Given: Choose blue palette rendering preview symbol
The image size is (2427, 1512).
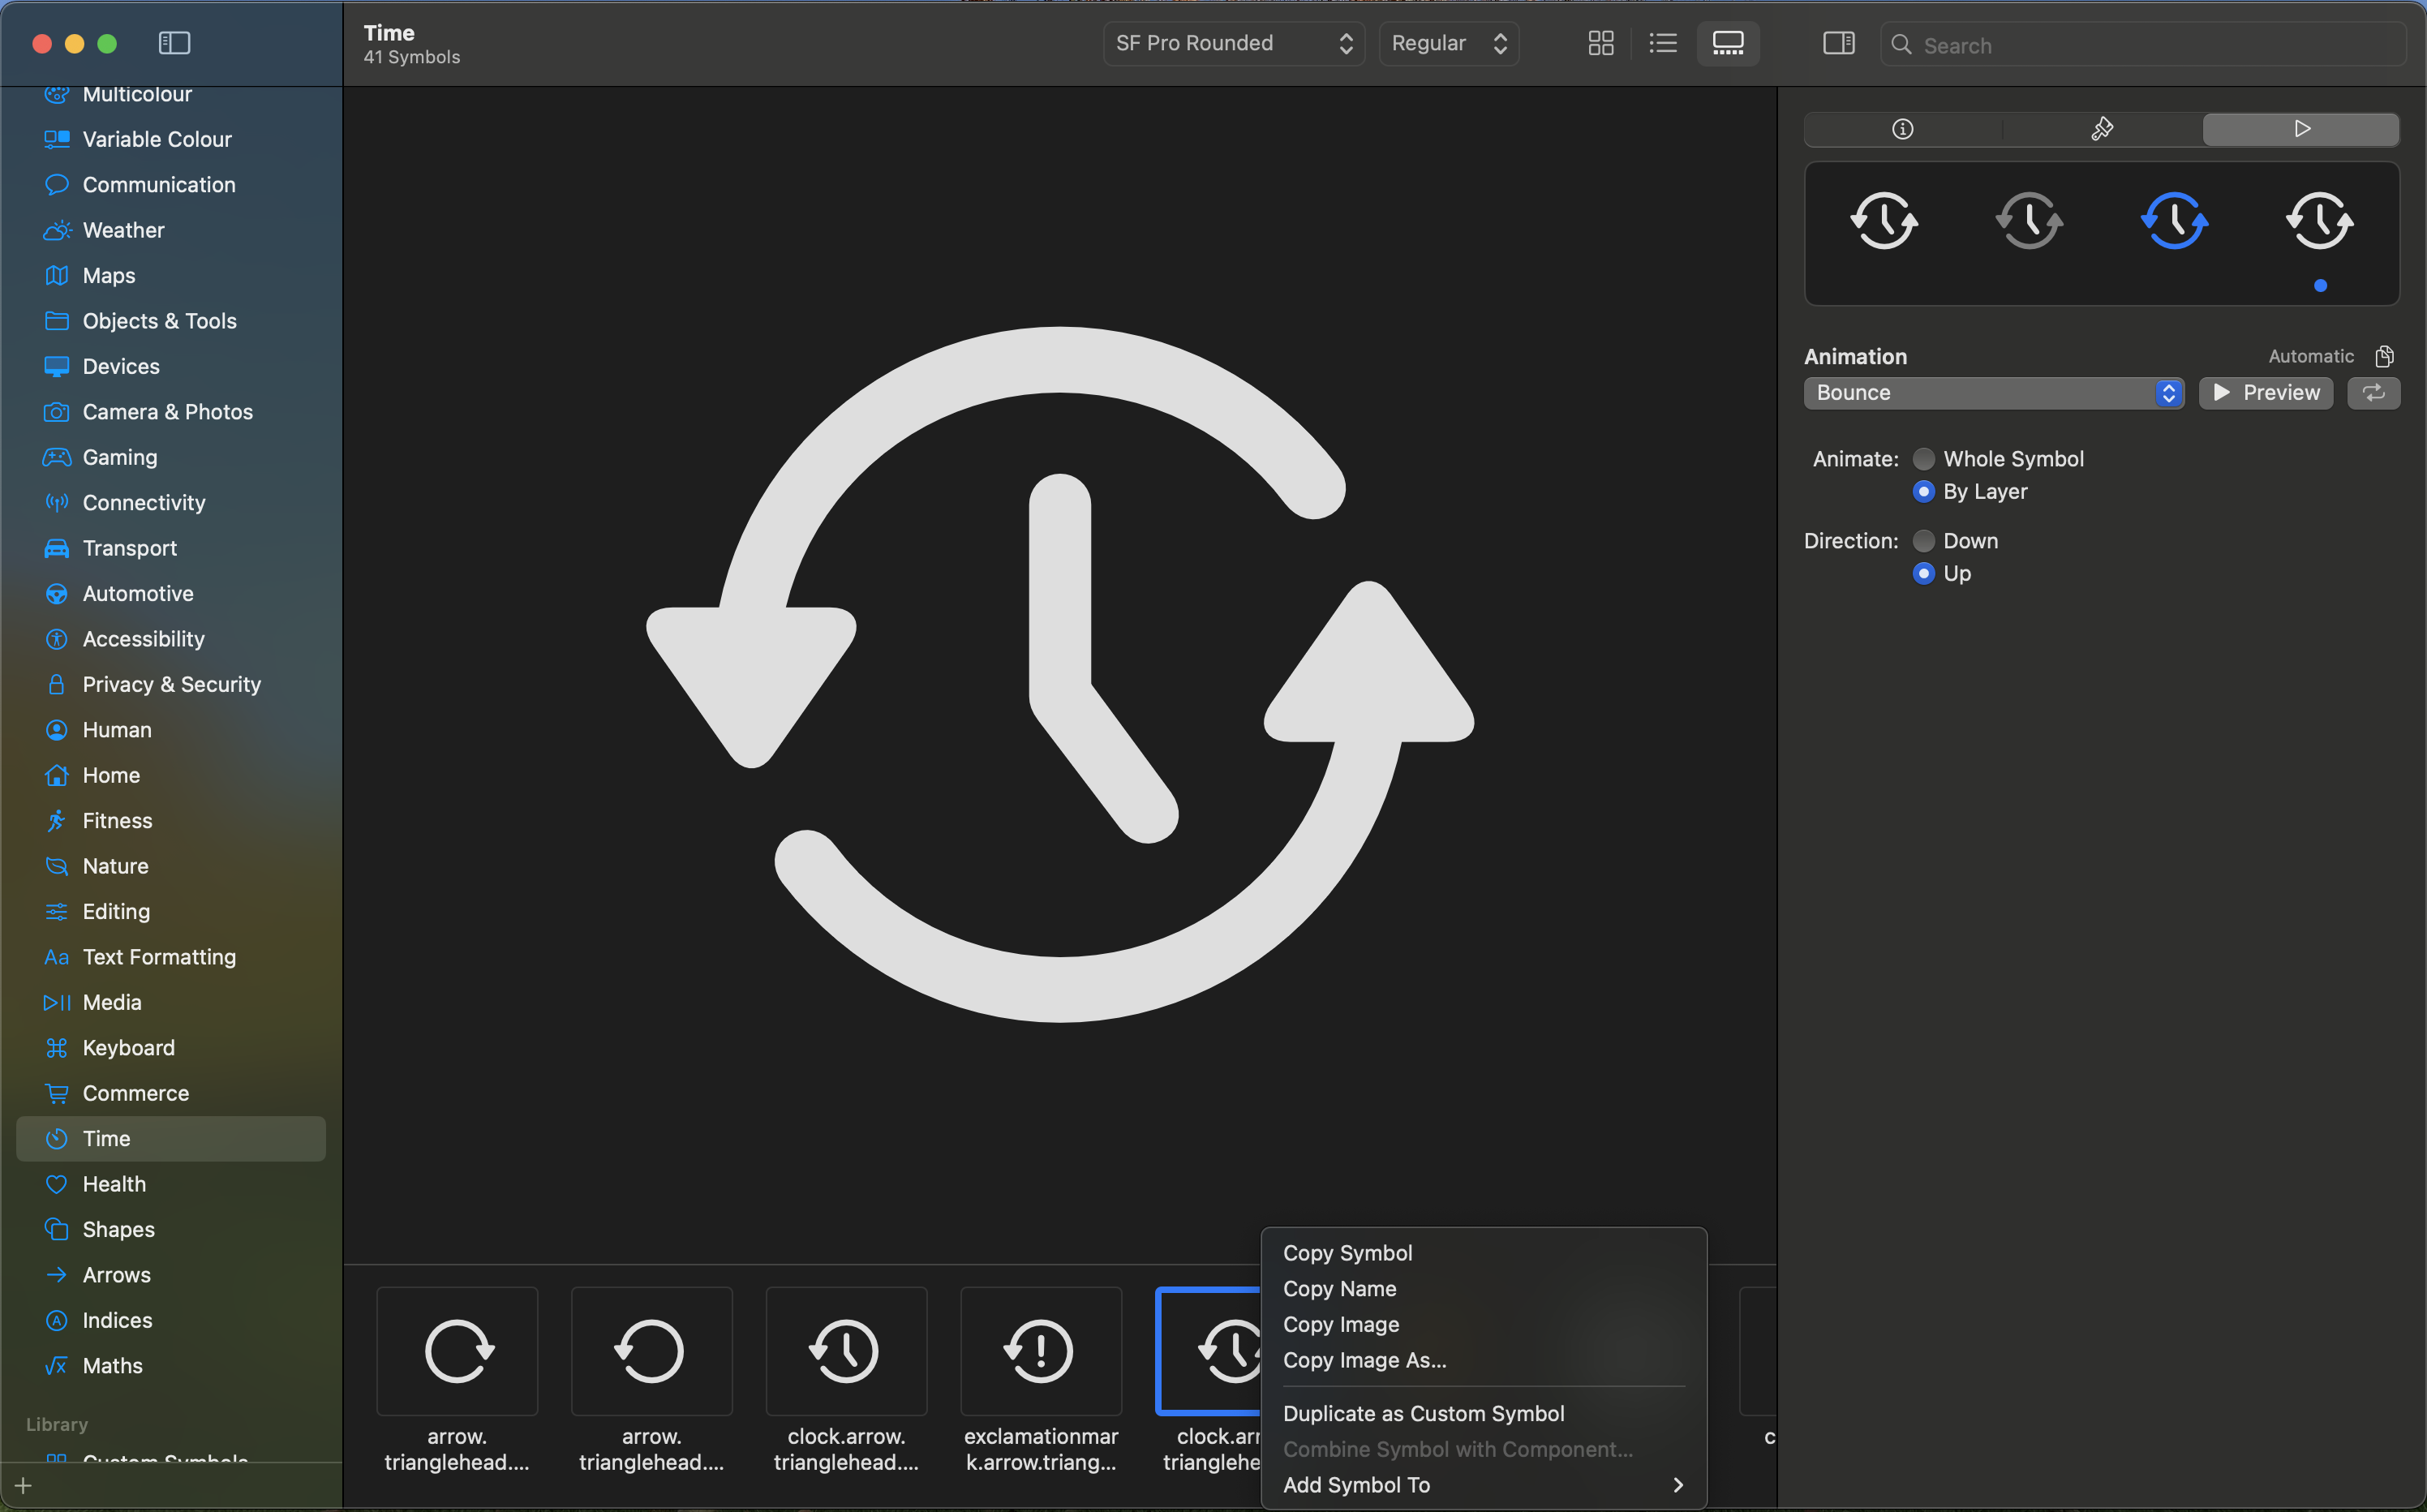Looking at the screenshot, I should [2174, 221].
